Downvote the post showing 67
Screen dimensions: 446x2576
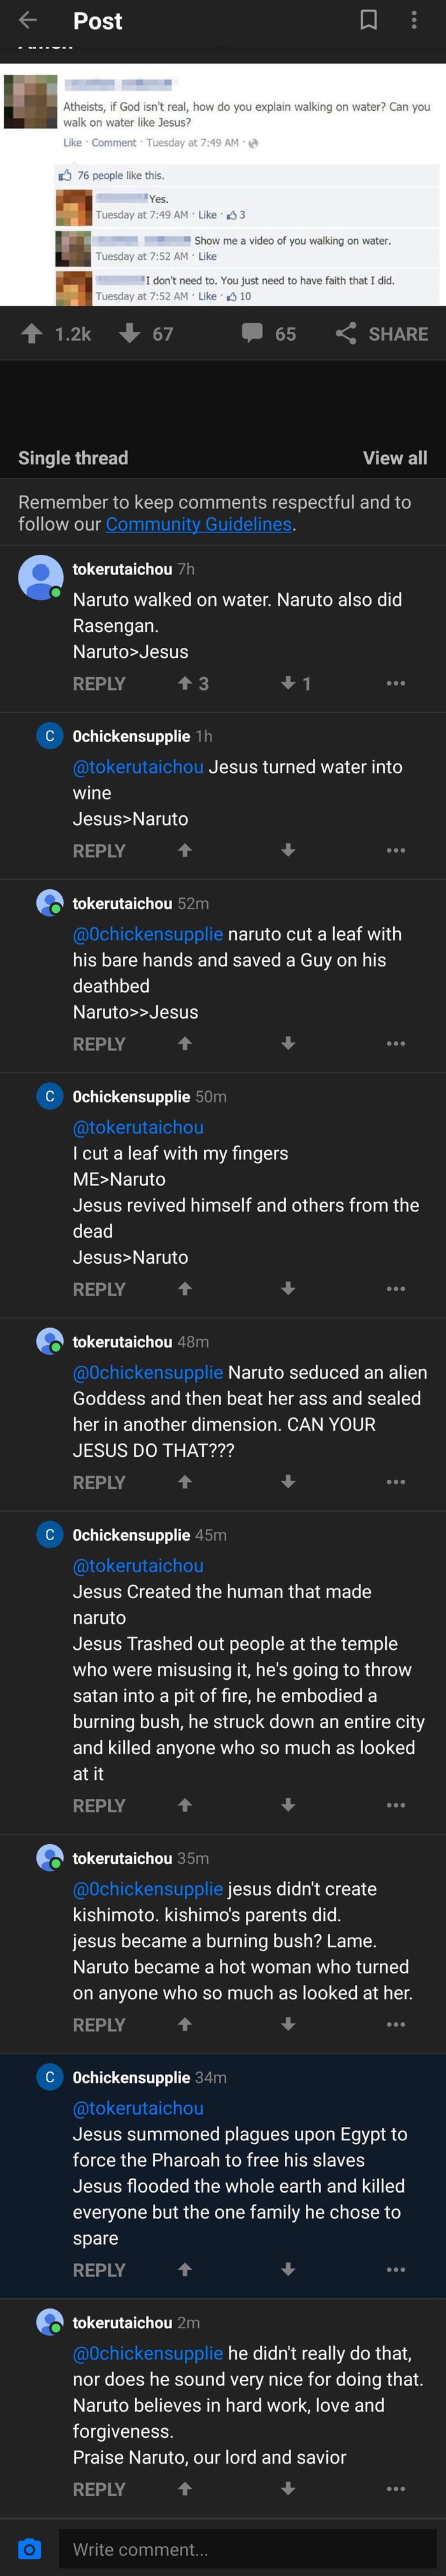pos(129,334)
